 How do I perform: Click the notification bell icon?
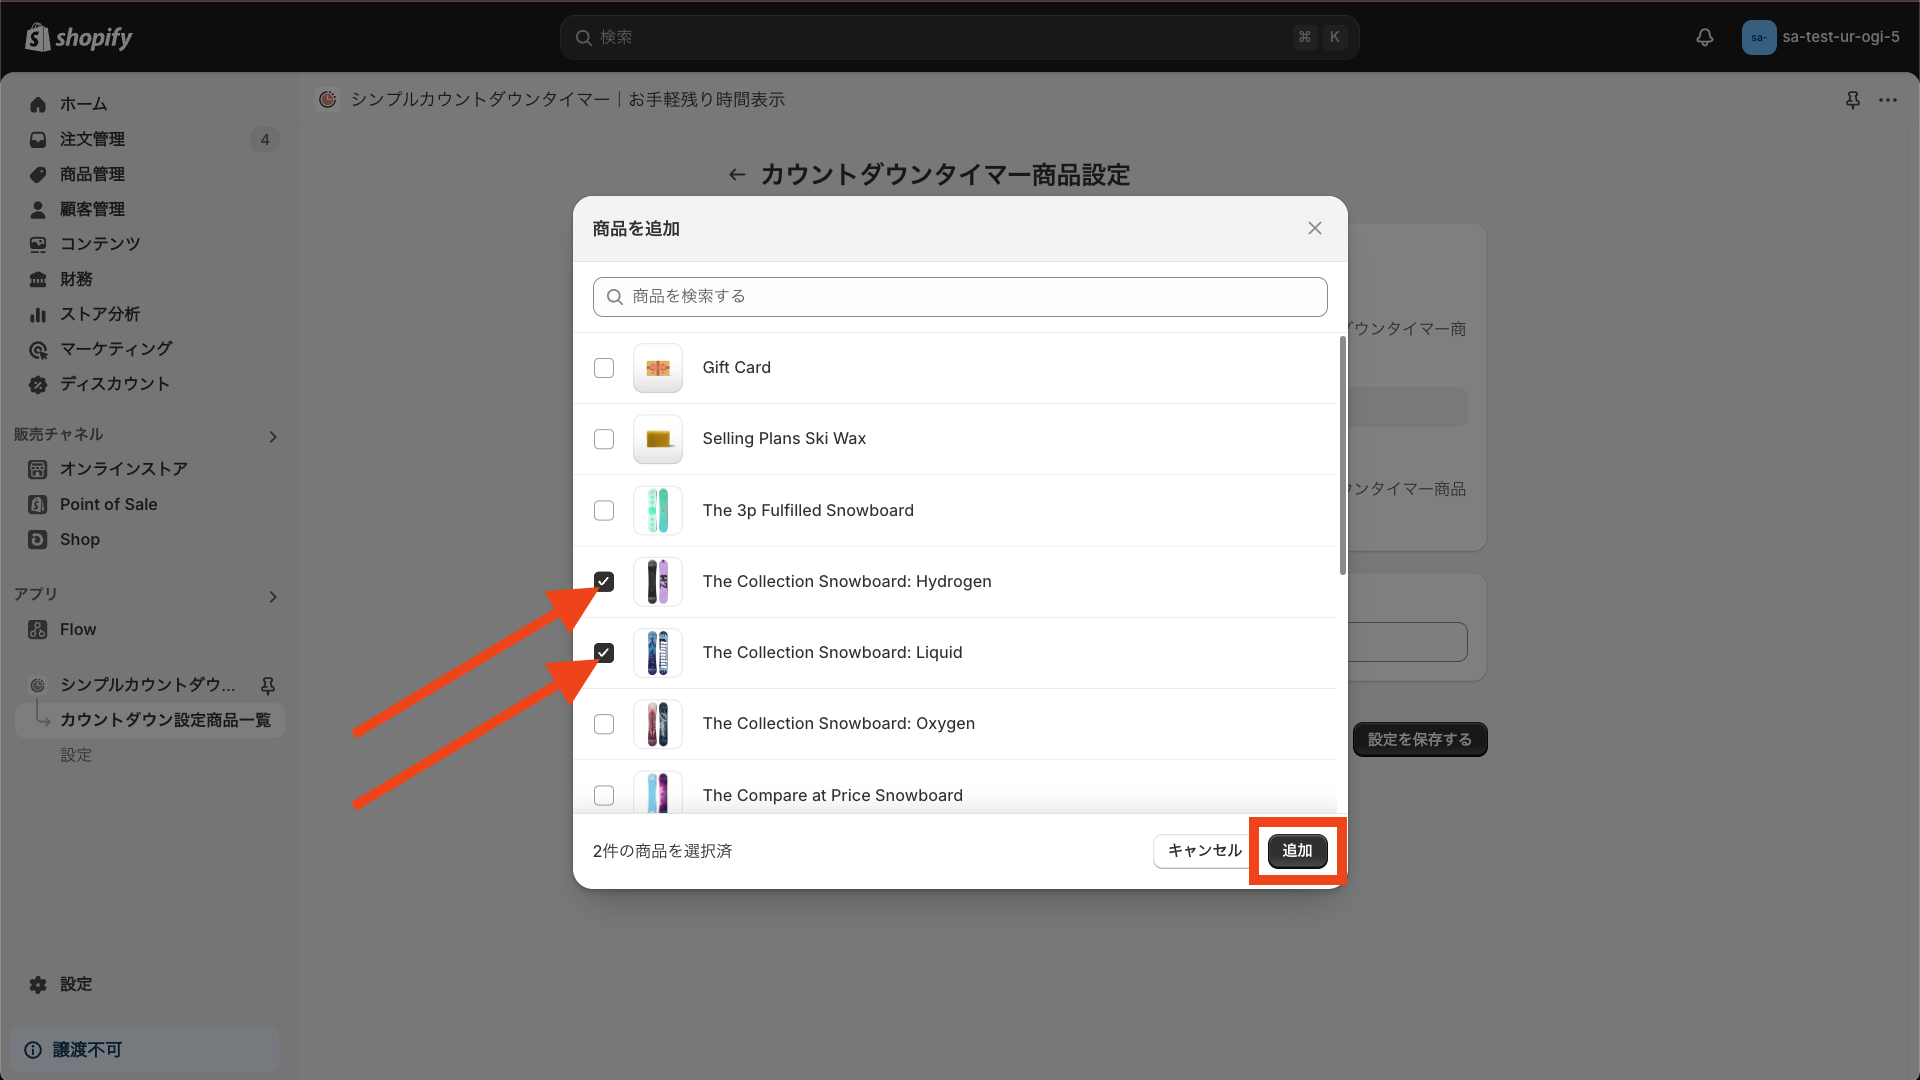tap(1704, 37)
